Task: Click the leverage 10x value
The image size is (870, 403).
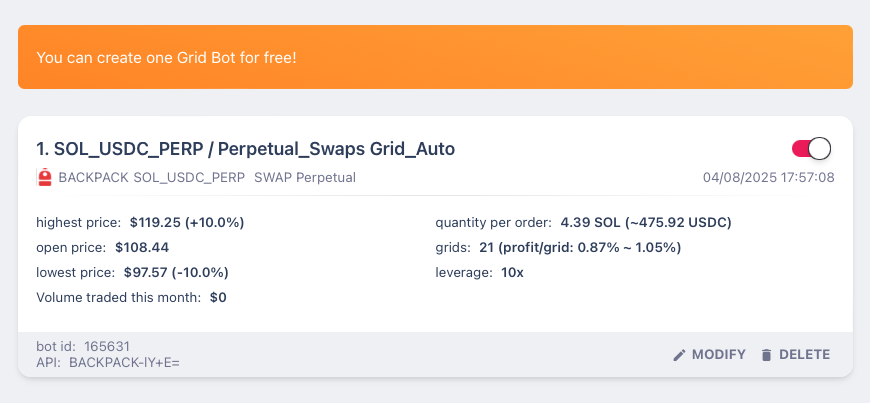Action: pyautogui.click(x=512, y=273)
